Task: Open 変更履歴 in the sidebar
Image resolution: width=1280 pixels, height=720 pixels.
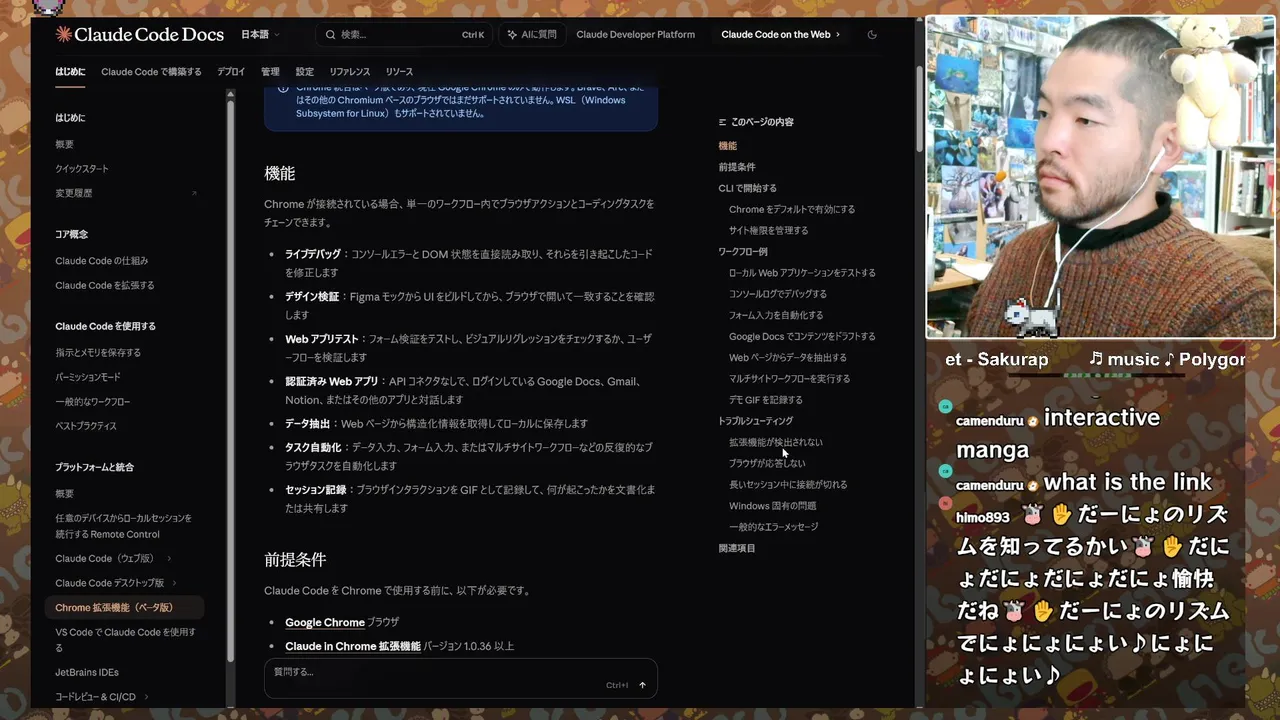Action: 73,193
